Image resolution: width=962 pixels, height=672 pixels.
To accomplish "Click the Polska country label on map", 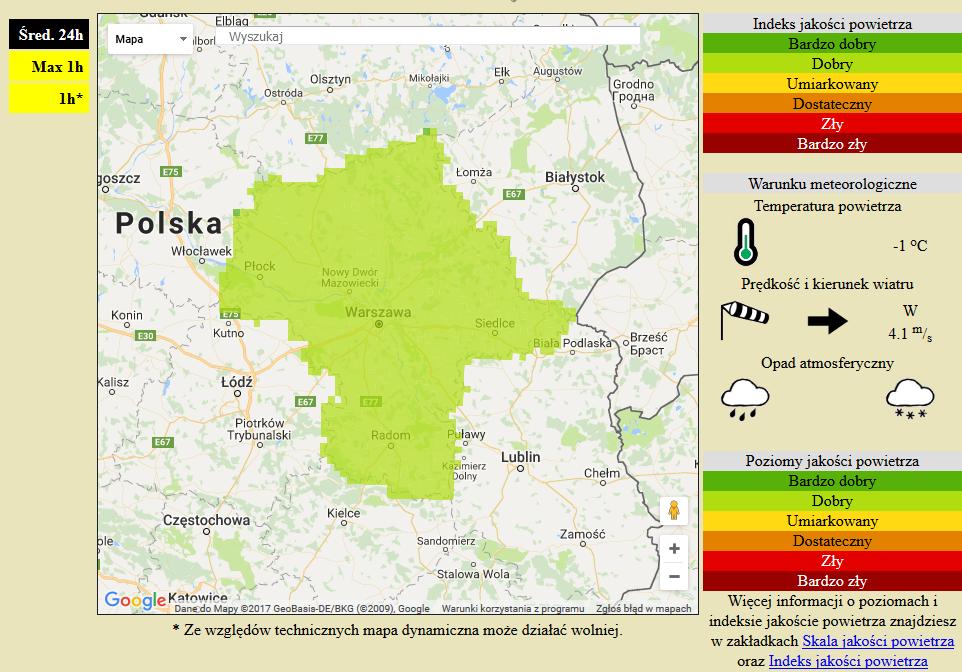I will click(x=169, y=223).
